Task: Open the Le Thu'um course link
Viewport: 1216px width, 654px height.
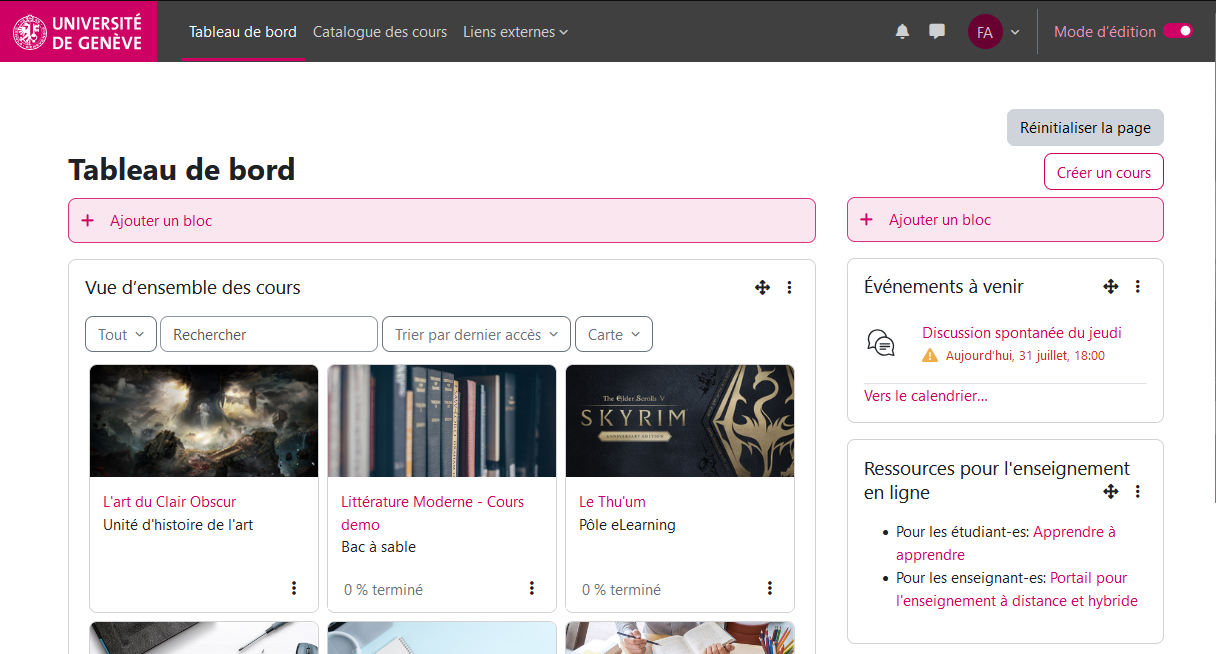Action: pyautogui.click(x=612, y=502)
